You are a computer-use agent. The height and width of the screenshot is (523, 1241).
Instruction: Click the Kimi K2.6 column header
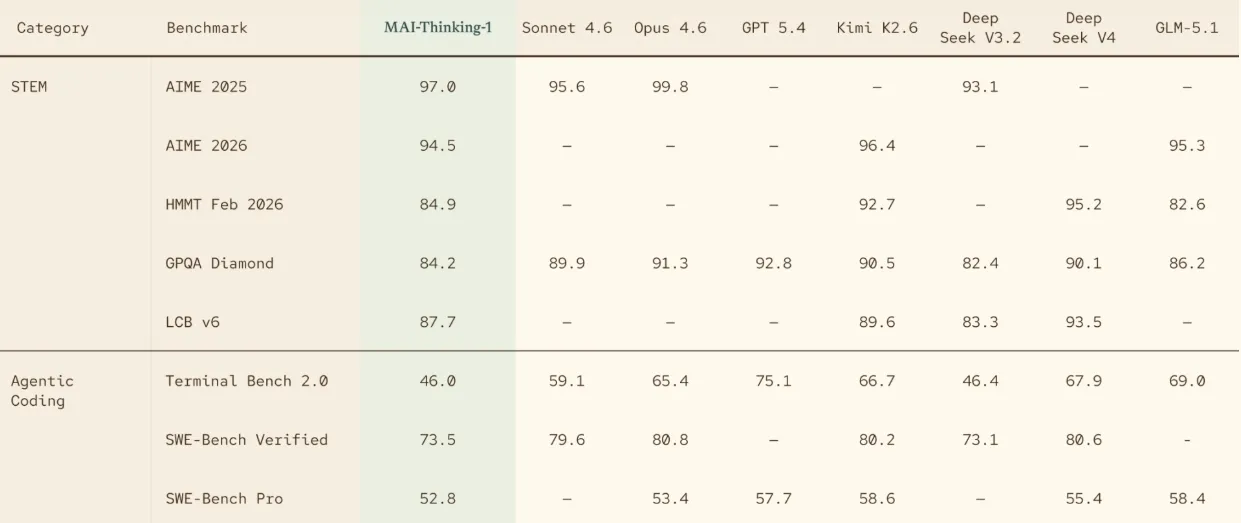[877, 28]
